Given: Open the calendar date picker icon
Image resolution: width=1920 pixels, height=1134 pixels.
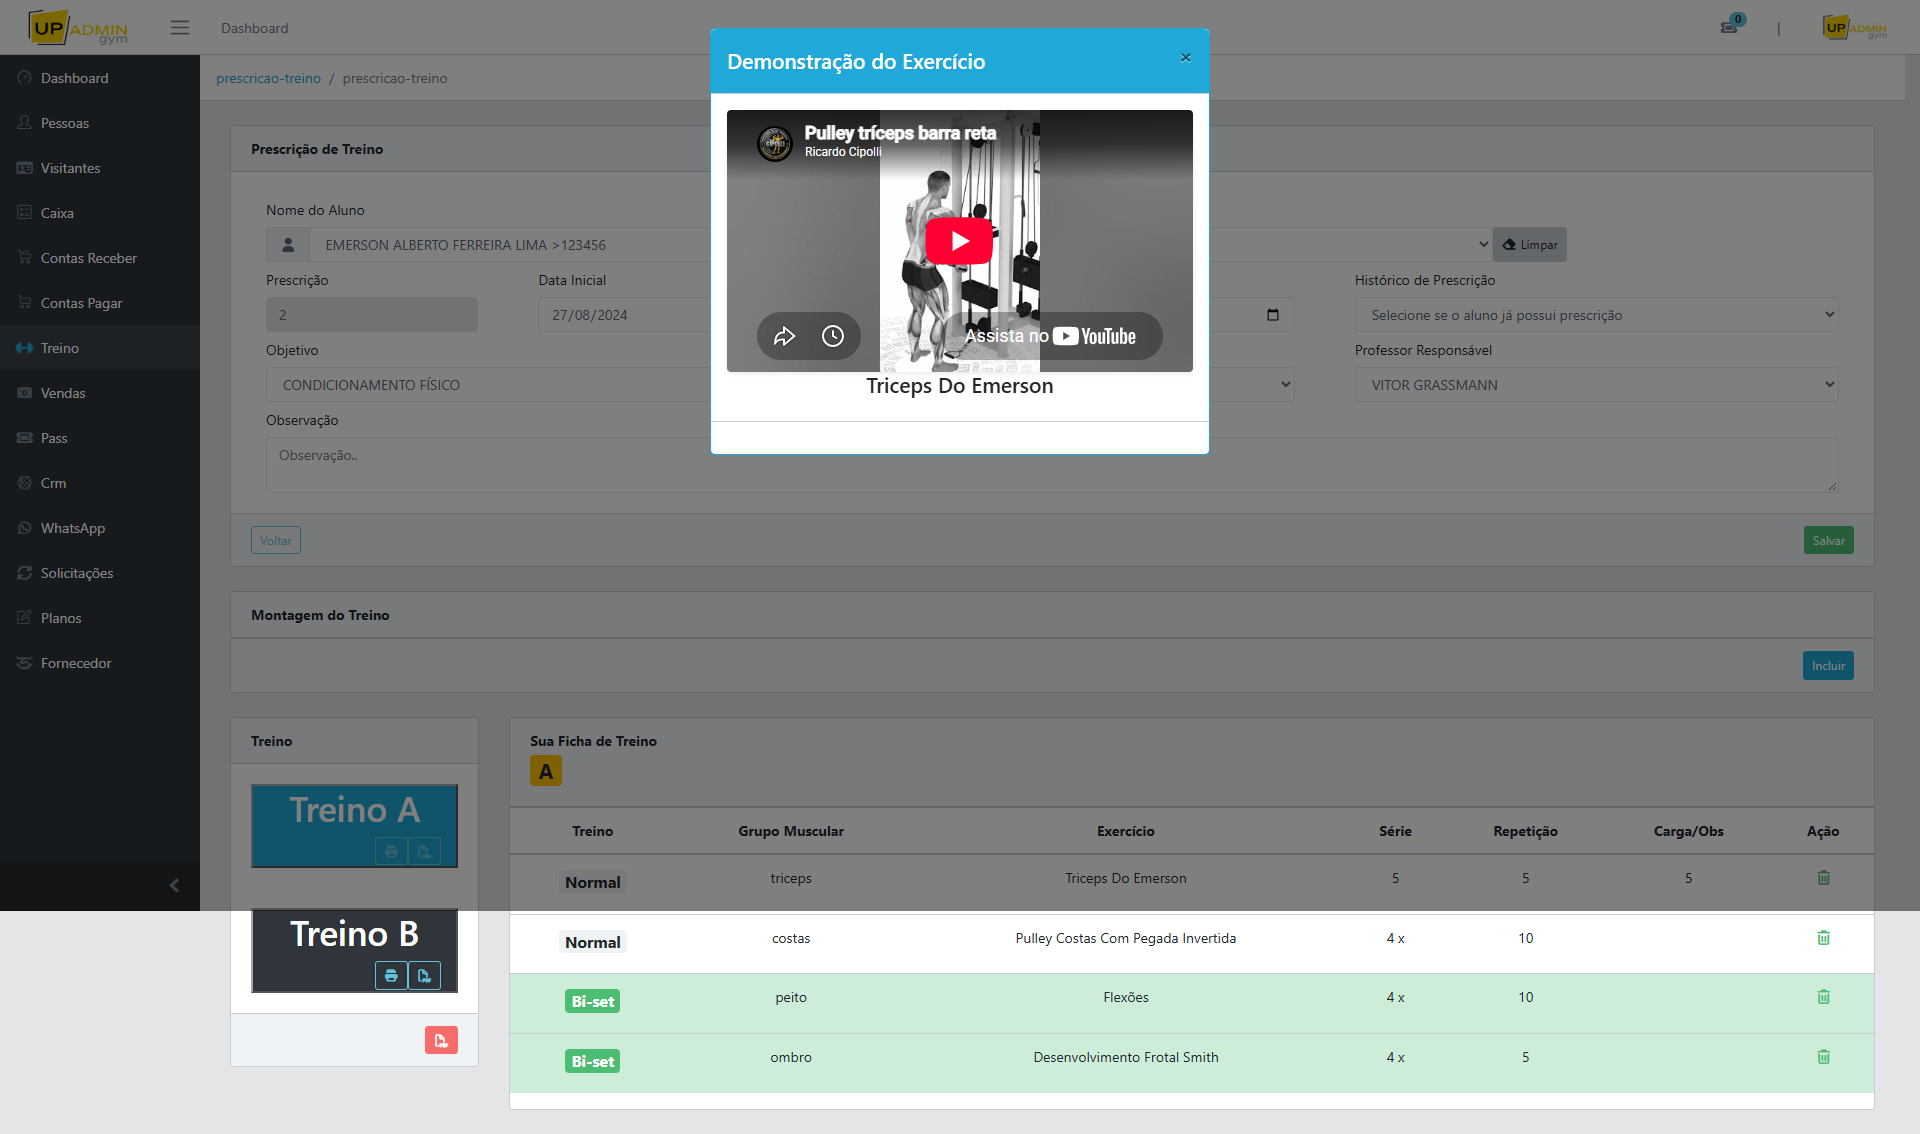Looking at the screenshot, I should pos(1273,315).
